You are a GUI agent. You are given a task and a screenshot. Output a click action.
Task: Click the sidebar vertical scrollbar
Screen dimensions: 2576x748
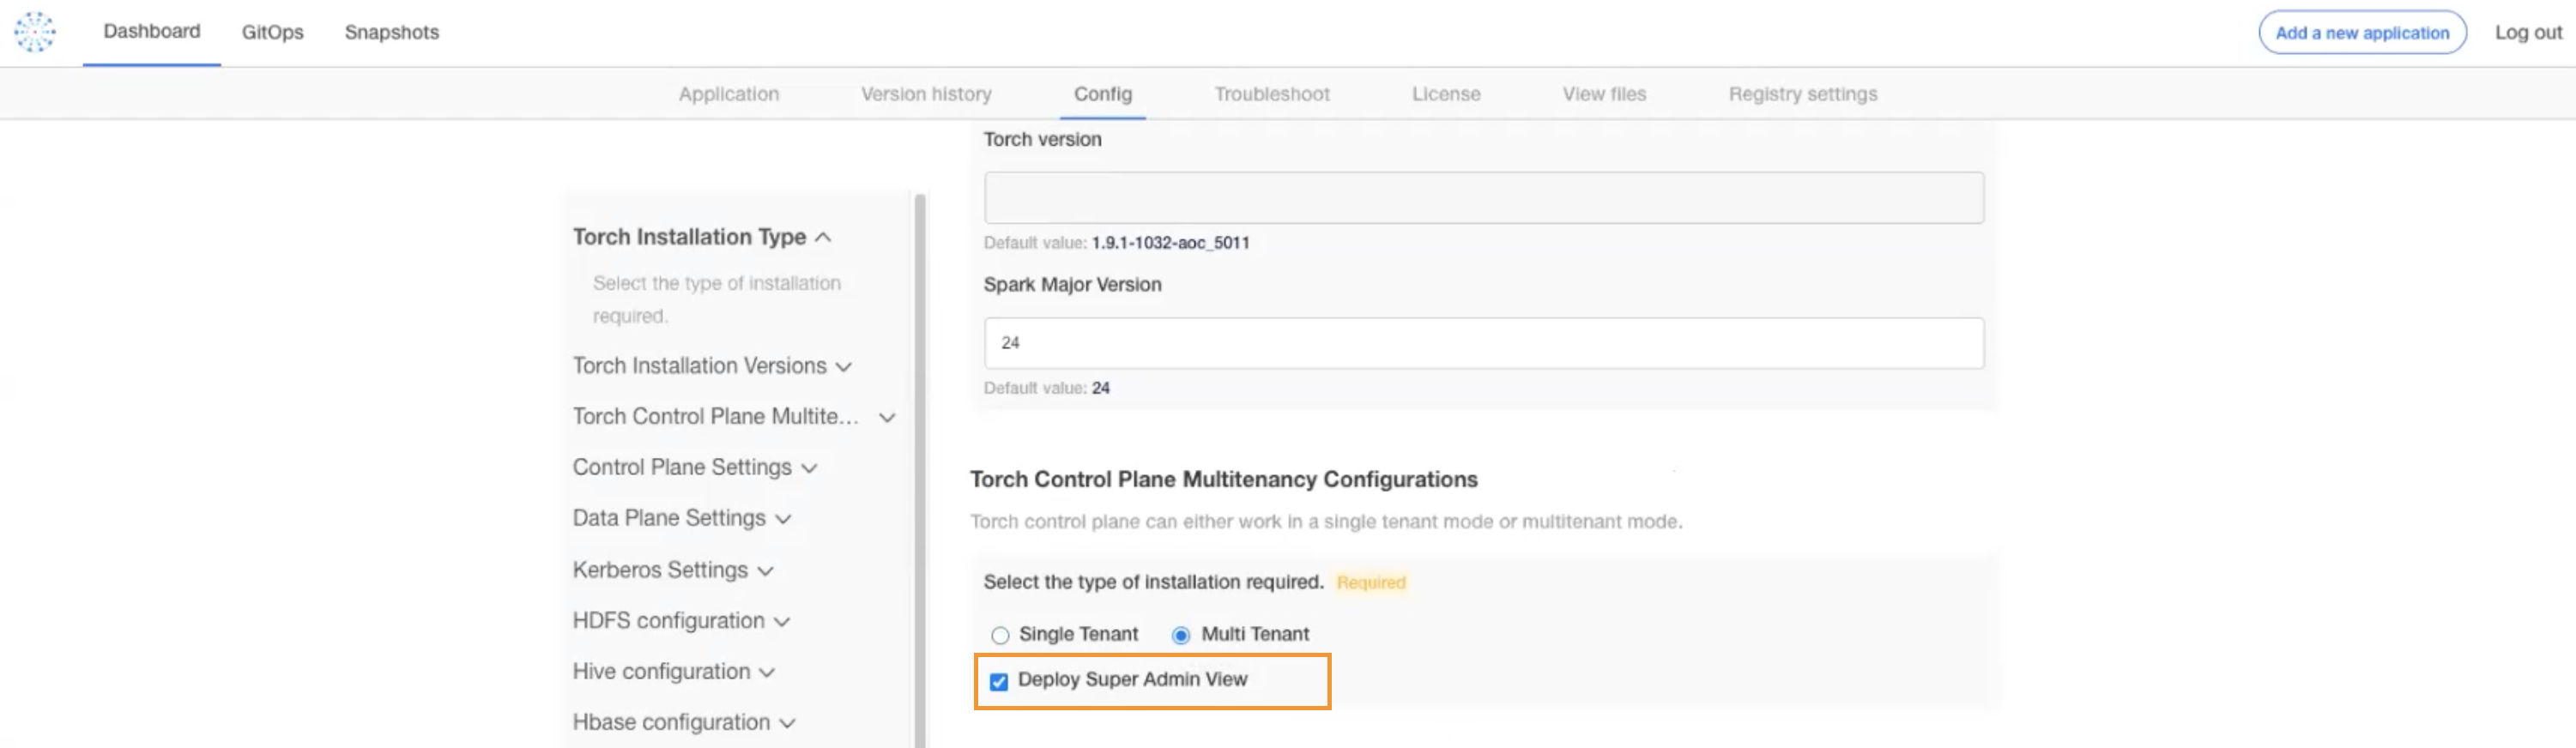point(920,470)
